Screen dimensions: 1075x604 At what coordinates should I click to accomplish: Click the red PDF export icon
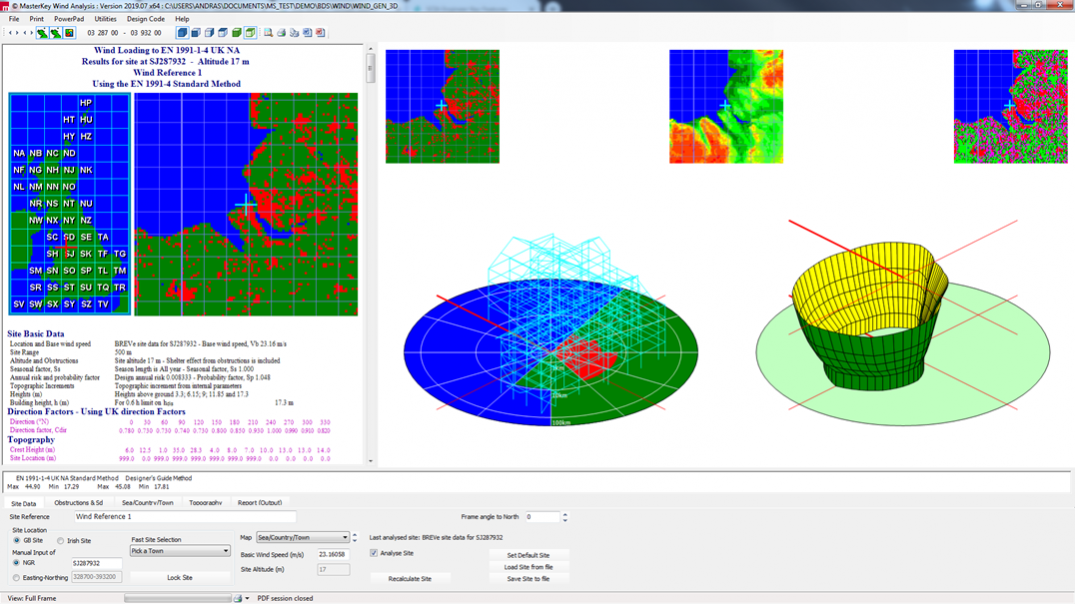[x=320, y=32]
